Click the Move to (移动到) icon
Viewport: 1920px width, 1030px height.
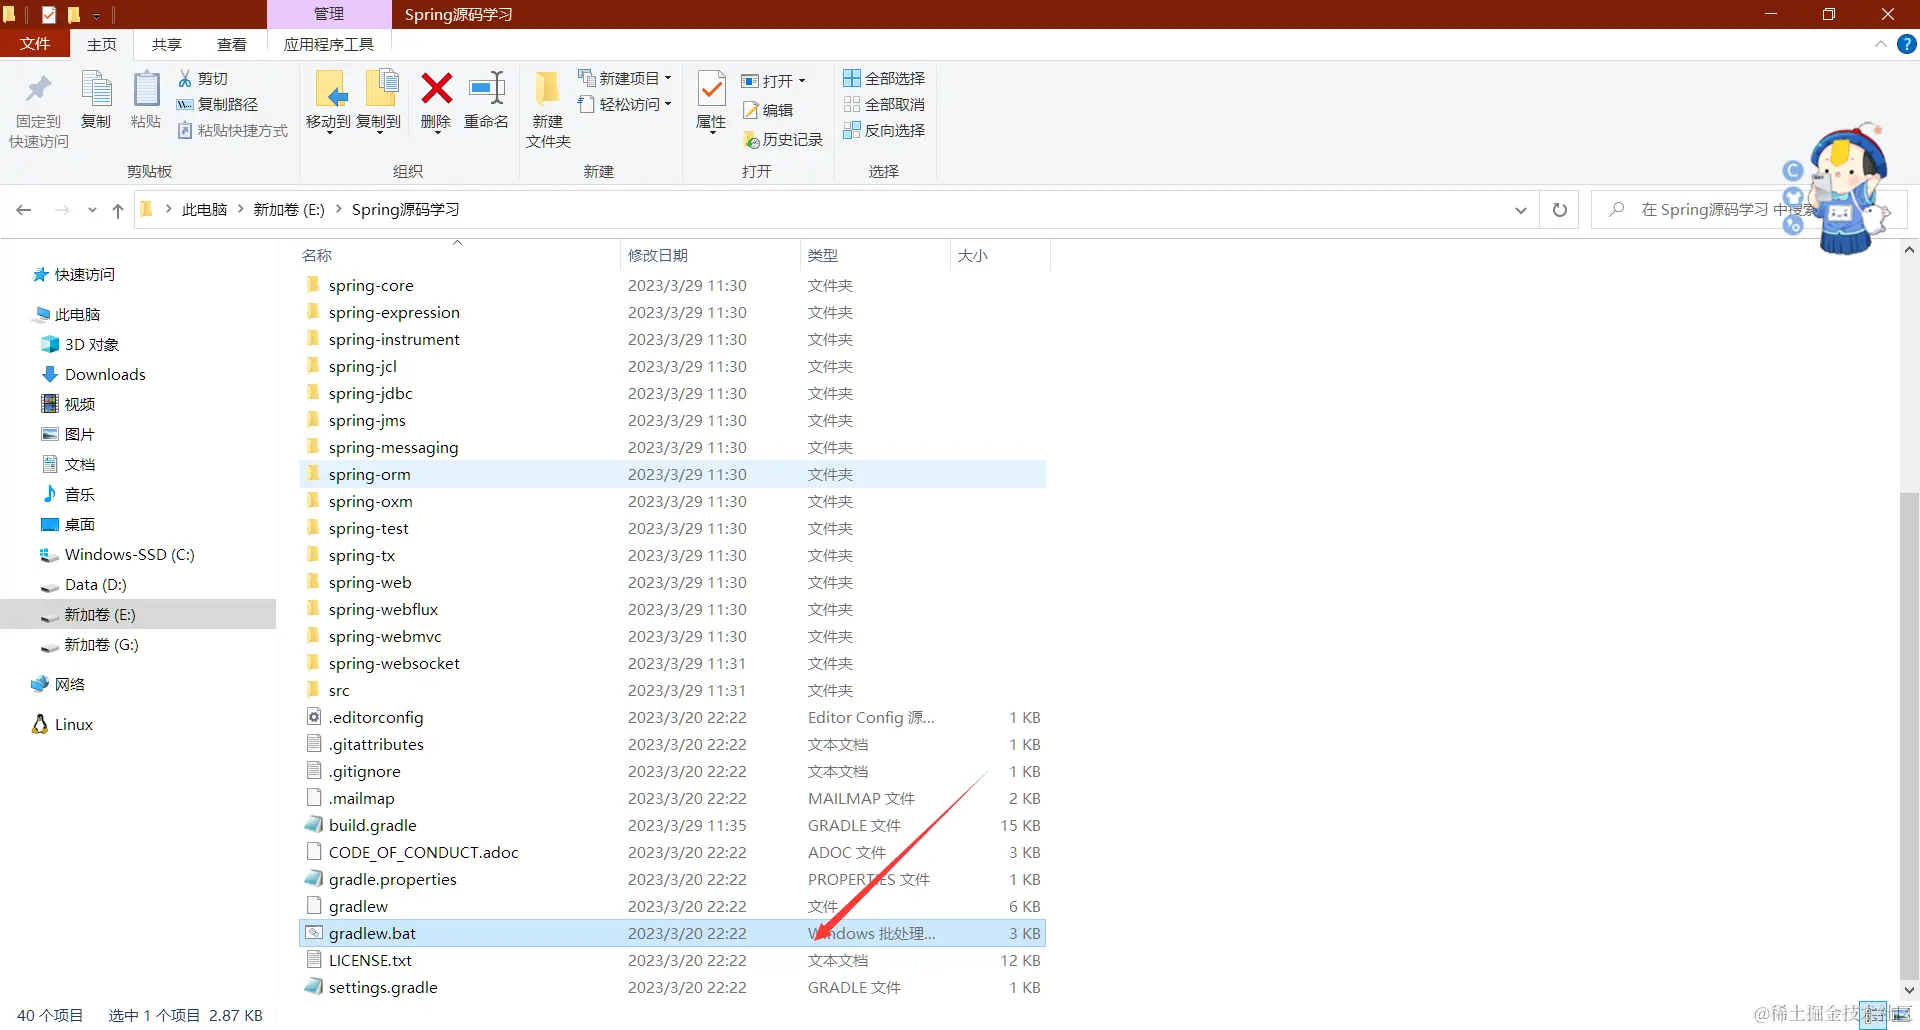point(329,89)
